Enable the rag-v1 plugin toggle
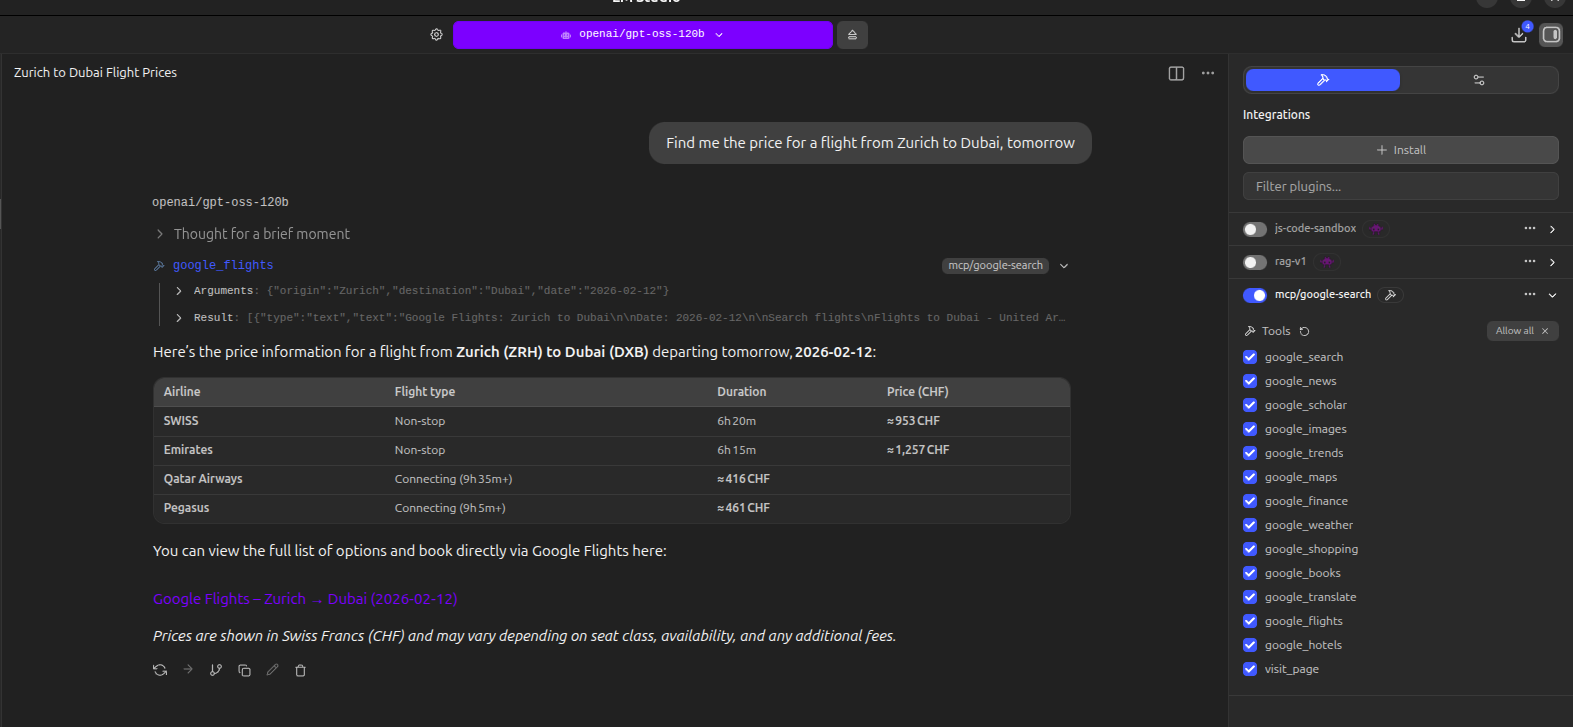1573x727 pixels. (1255, 262)
